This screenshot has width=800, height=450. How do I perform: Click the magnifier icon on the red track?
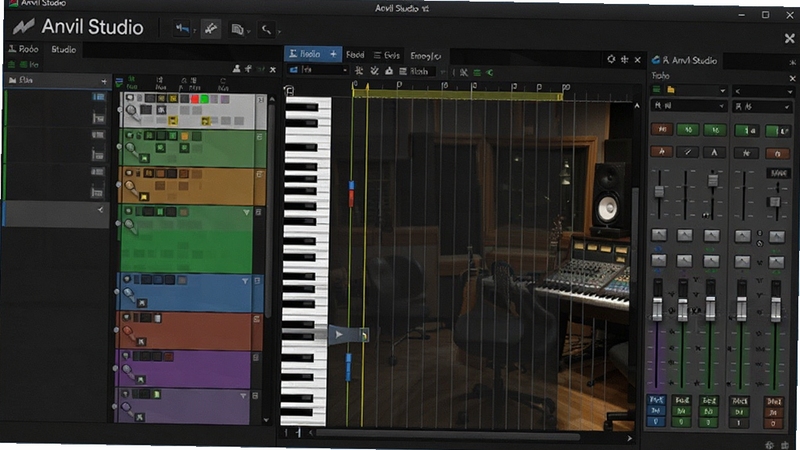(x=128, y=334)
